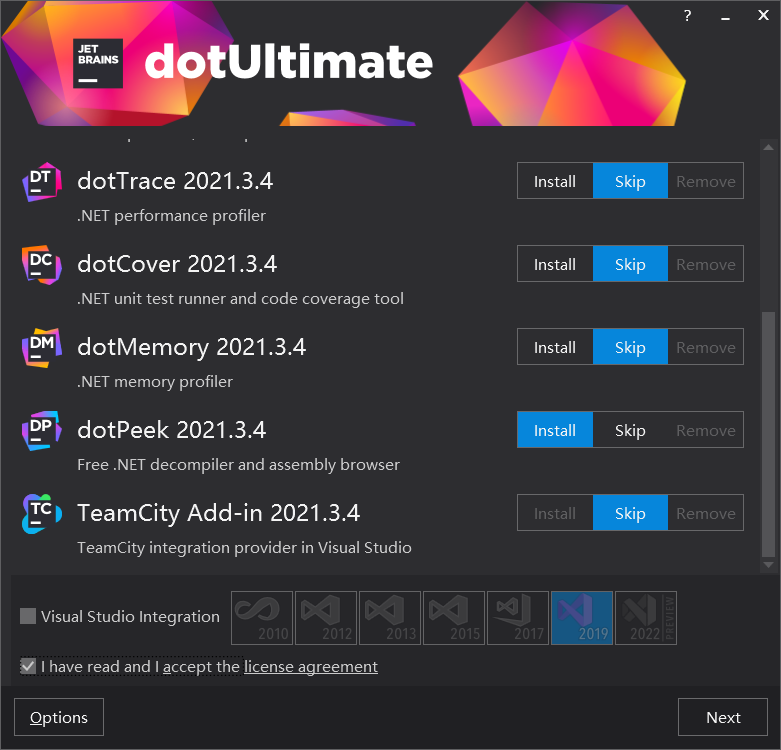Image resolution: width=781 pixels, height=750 pixels.
Task: Click the dotCover 2021.3.4 title
Action: [x=177, y=264]
